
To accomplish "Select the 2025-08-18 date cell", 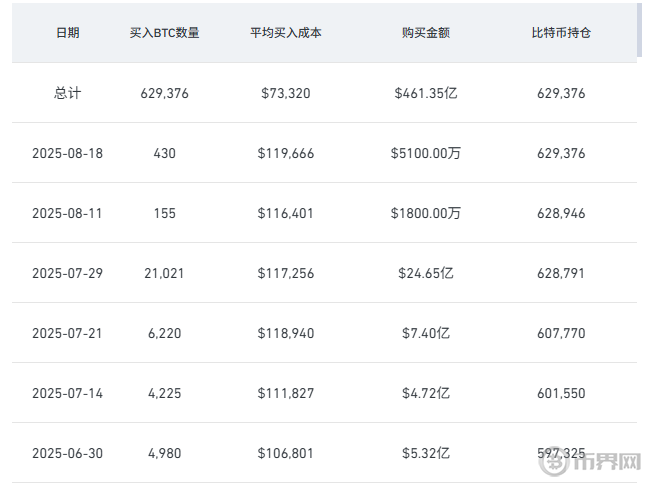I will [68, 153].
